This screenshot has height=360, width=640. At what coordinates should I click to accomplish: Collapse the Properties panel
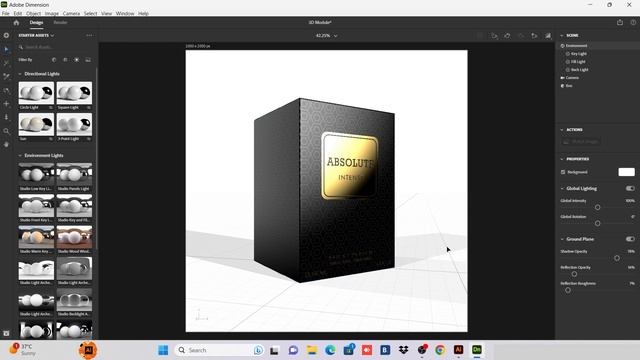click(x=562, y=159)
